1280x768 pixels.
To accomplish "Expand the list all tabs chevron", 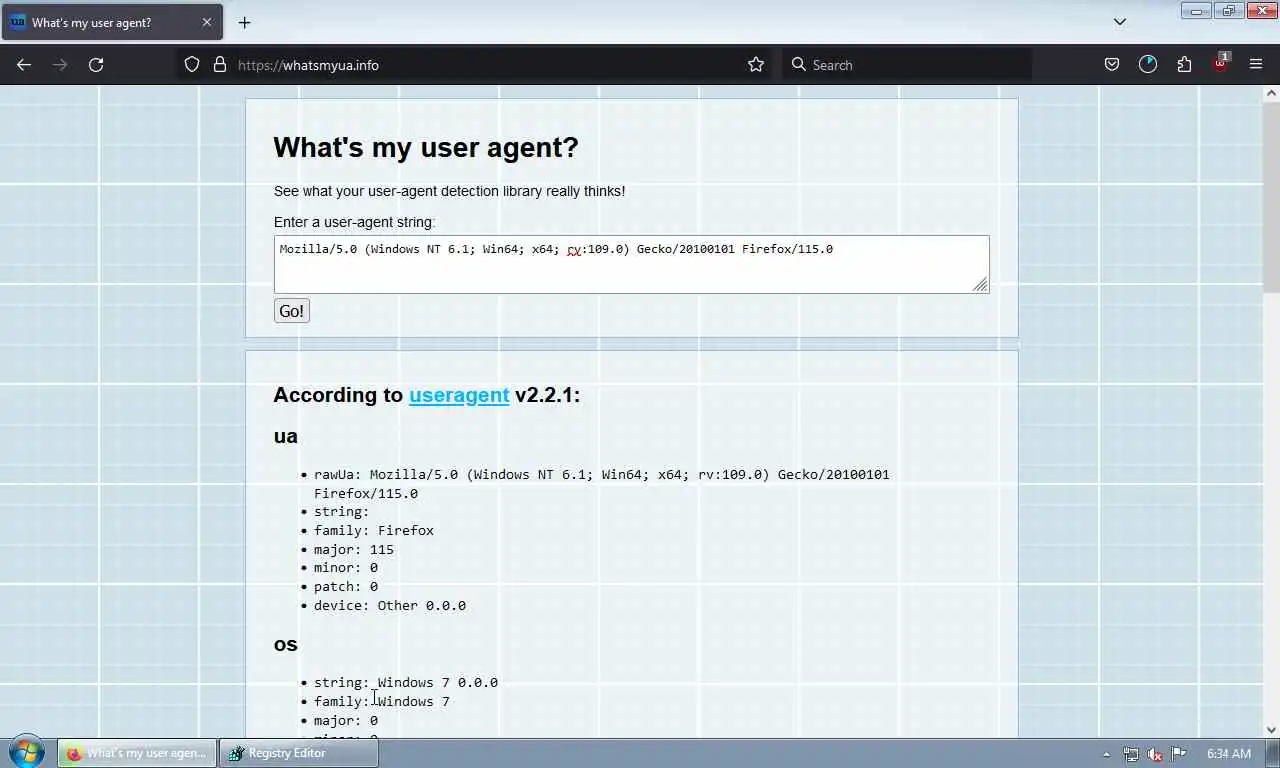I will tap(1120, 22).
